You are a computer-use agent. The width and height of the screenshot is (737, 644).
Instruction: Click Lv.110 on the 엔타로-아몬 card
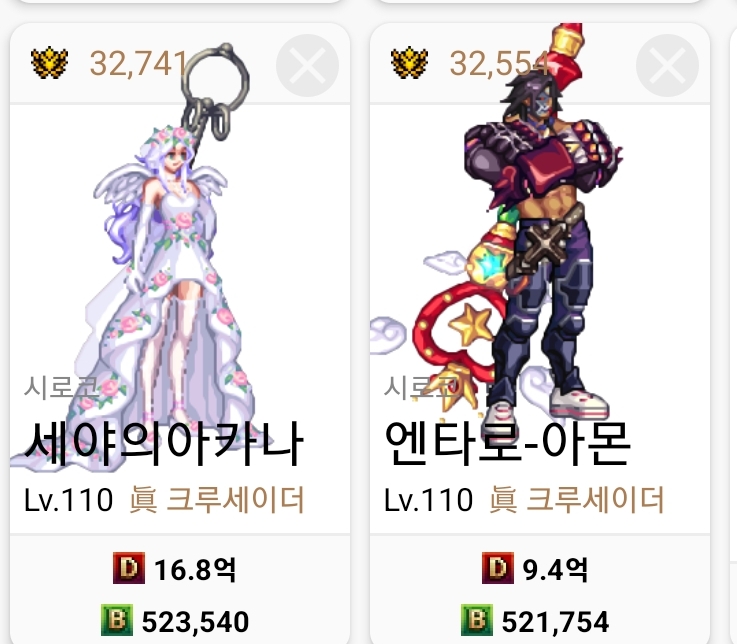click(x=428, y=500)
